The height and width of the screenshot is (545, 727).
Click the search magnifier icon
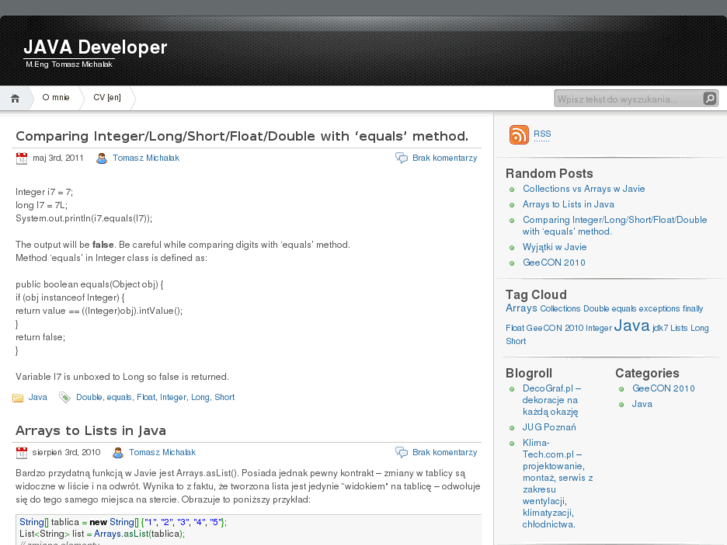click(709, 98)
